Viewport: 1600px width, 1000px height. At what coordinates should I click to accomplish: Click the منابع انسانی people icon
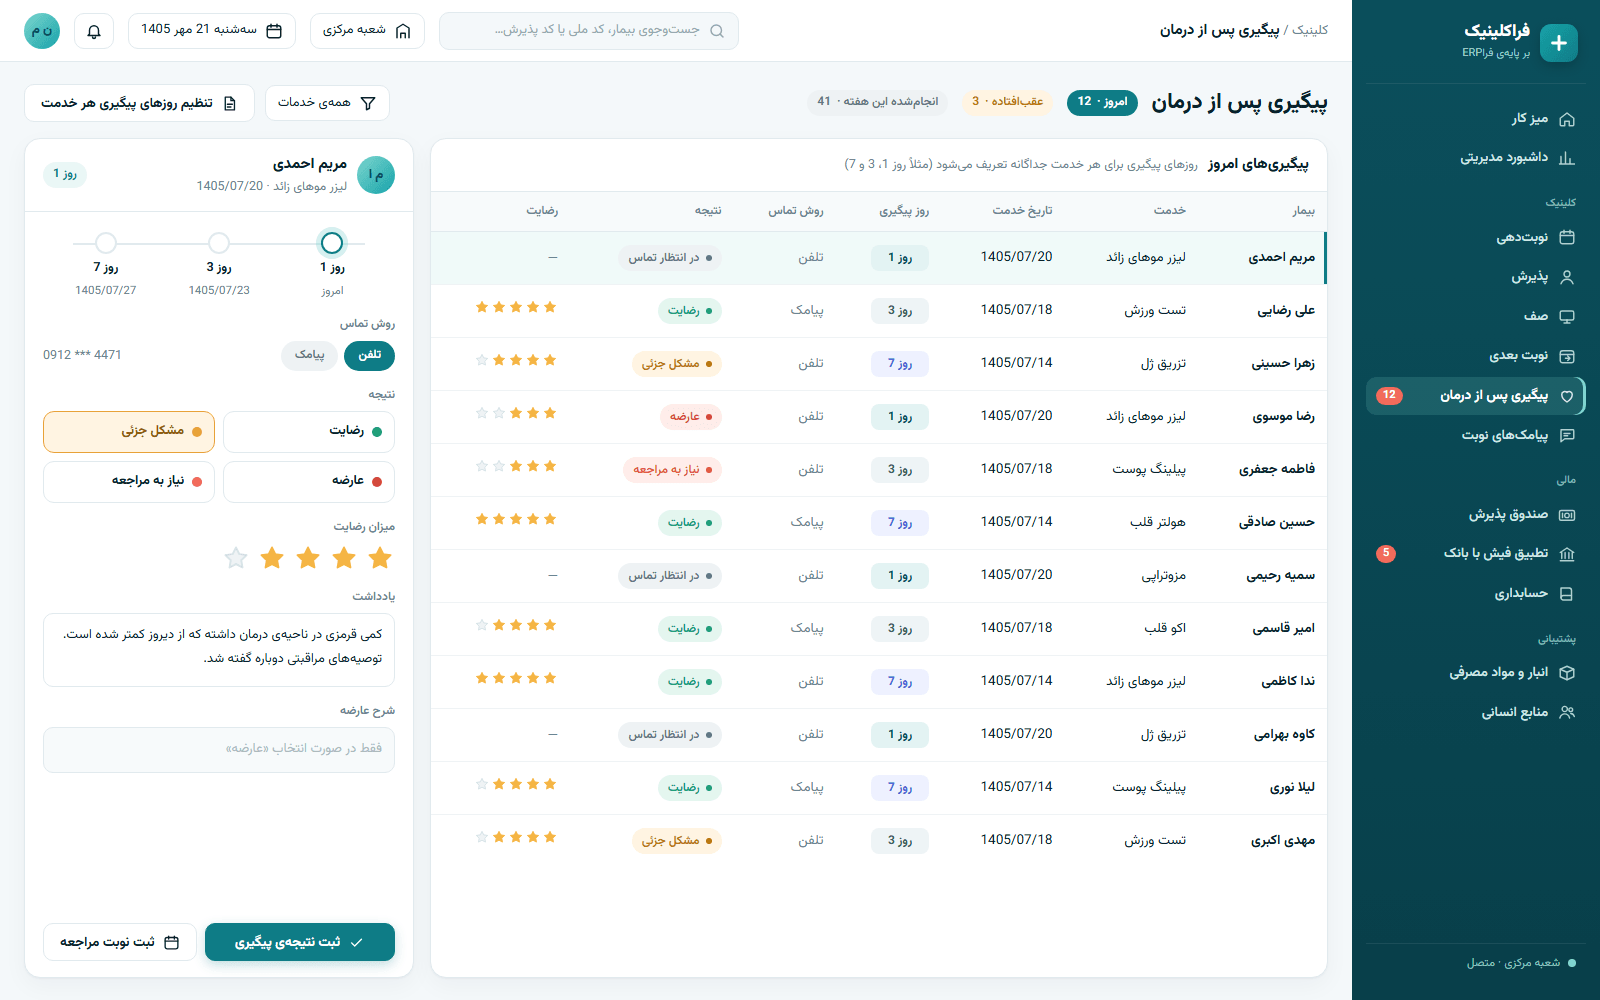[1567, 712]
